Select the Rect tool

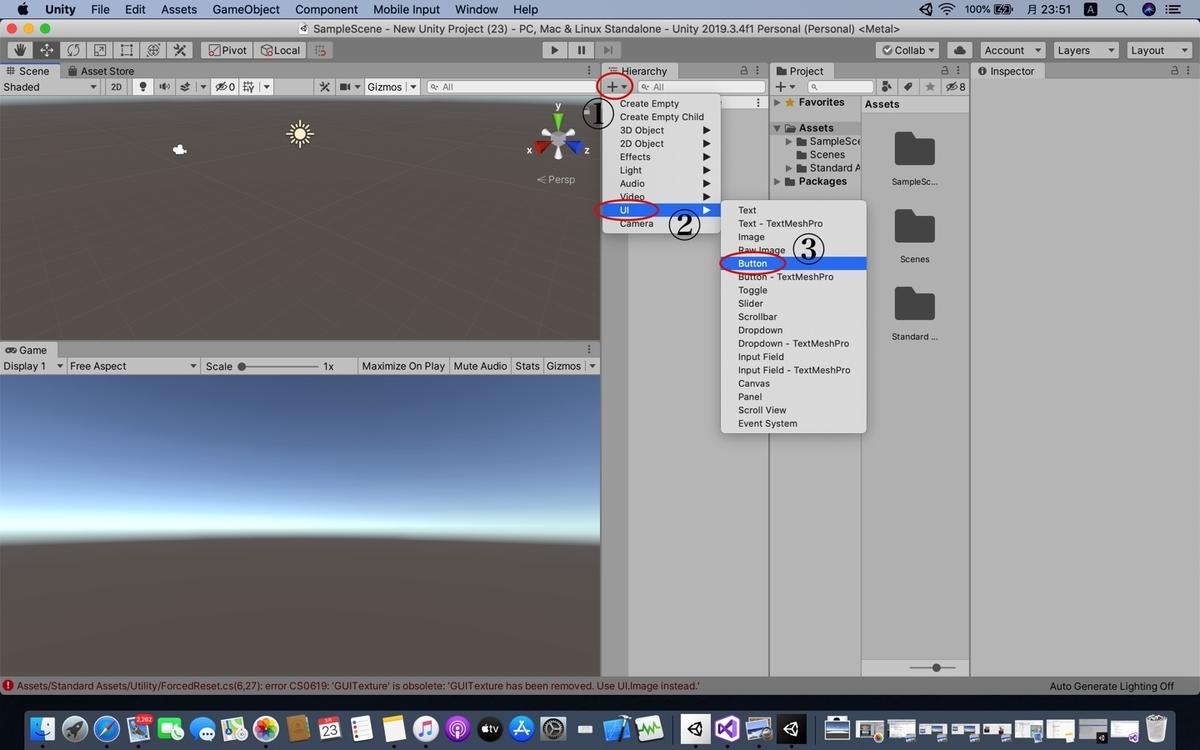(127, 50)
